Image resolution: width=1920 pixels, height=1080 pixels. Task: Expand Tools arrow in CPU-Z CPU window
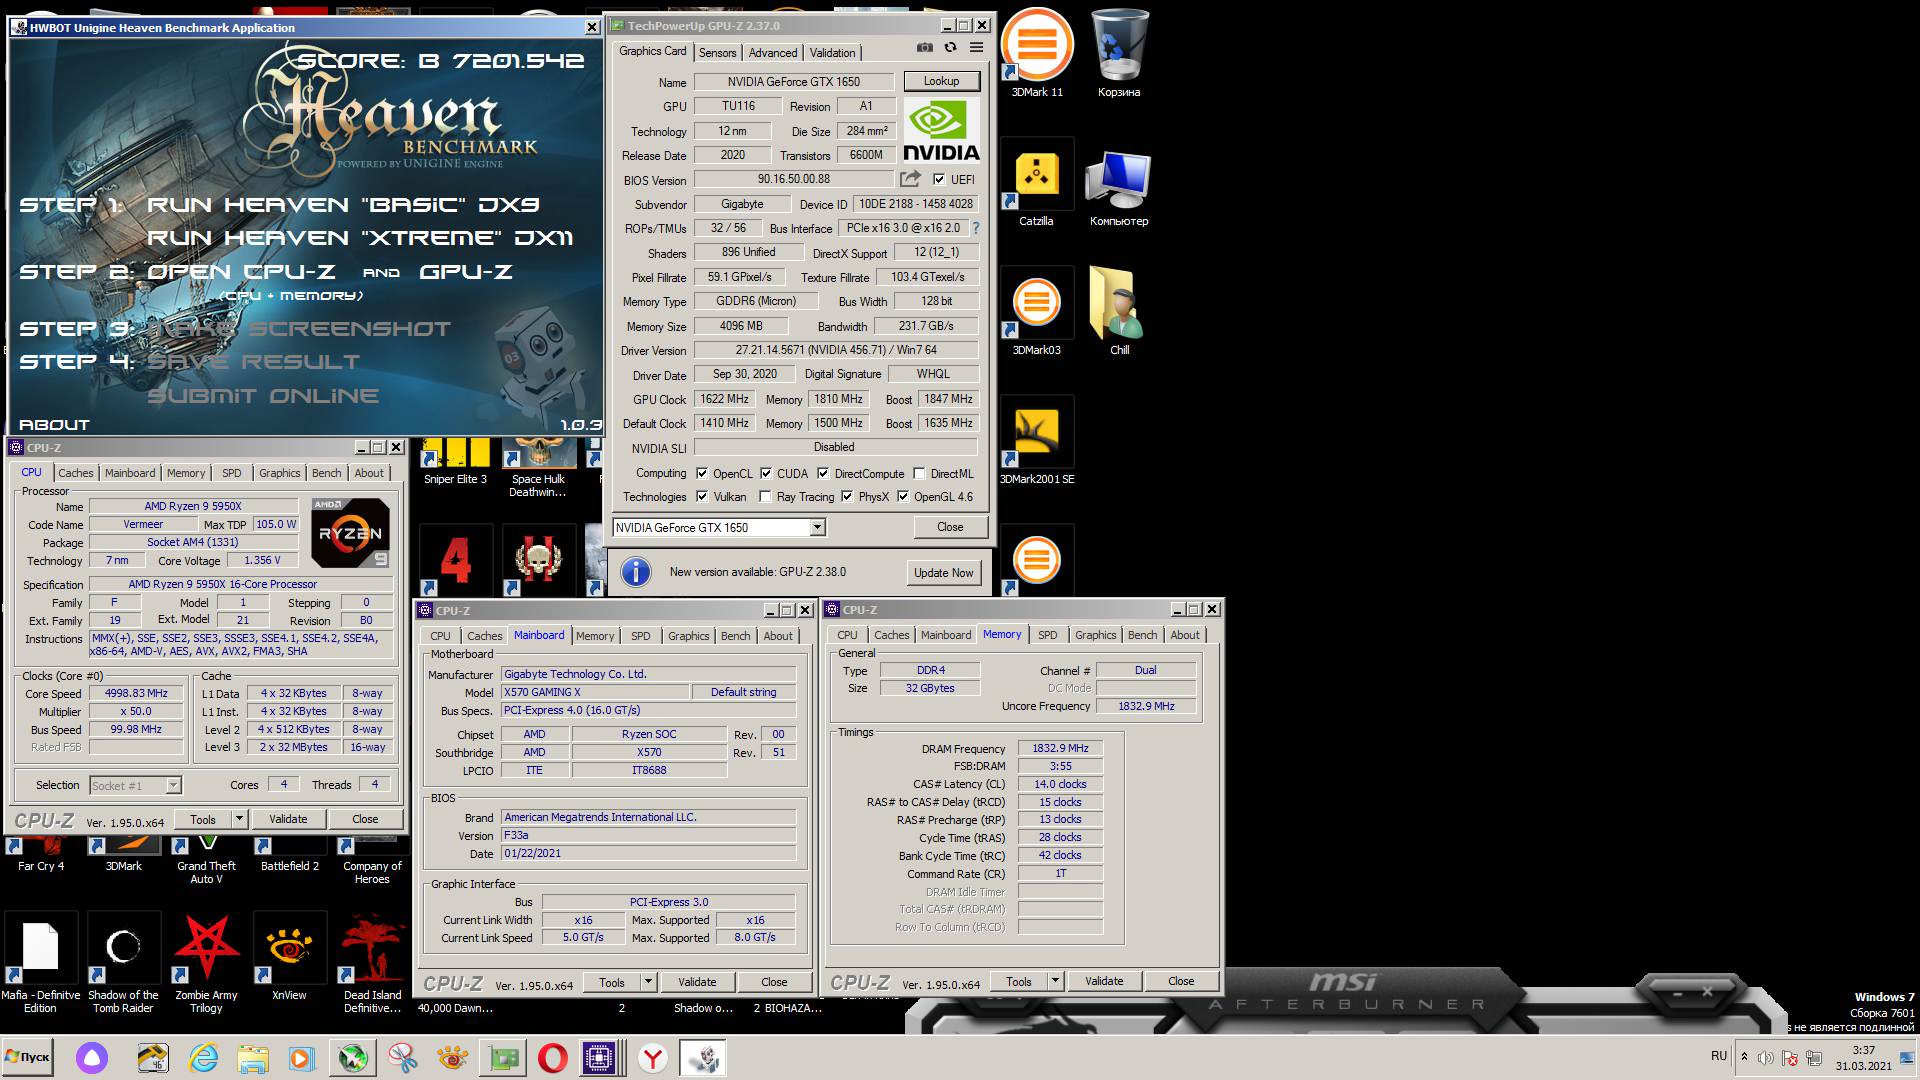(x=239, y=819)
